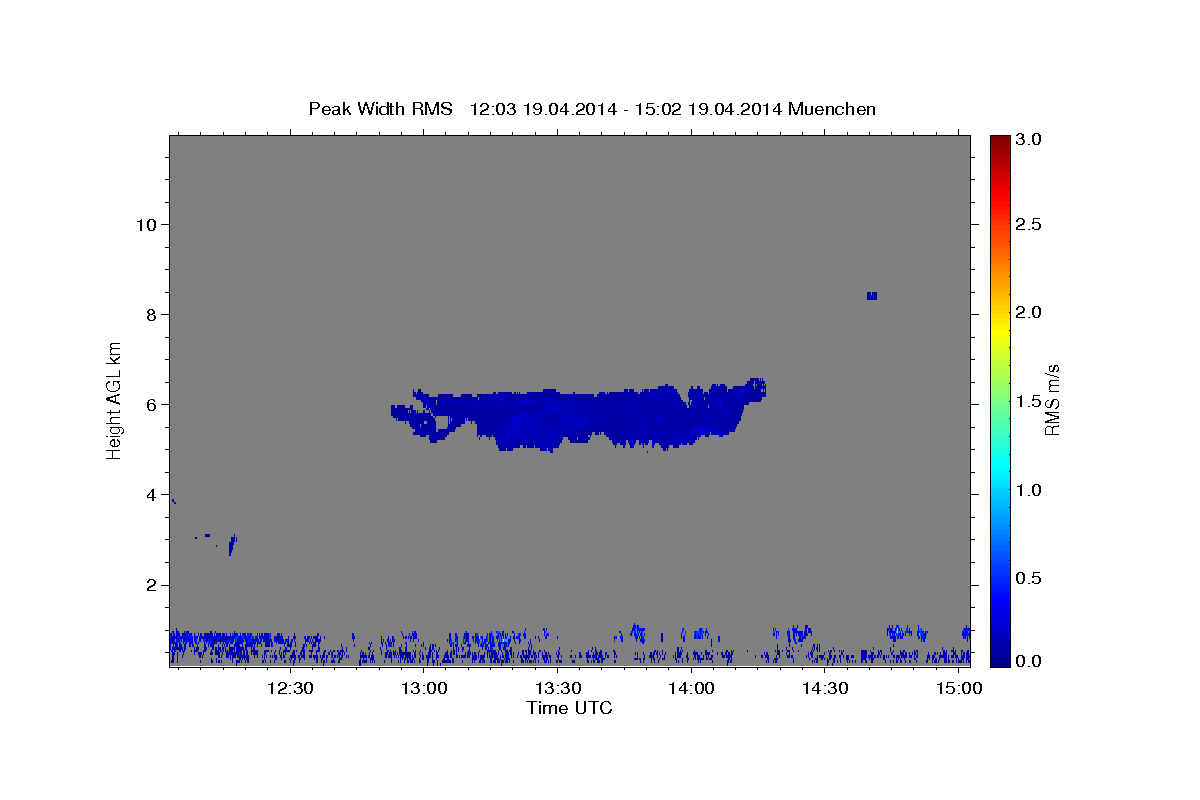Click colorbar value 0.0
Image resolution: width=1200 pixels, height=800 pixels.
click(1030, 662)
